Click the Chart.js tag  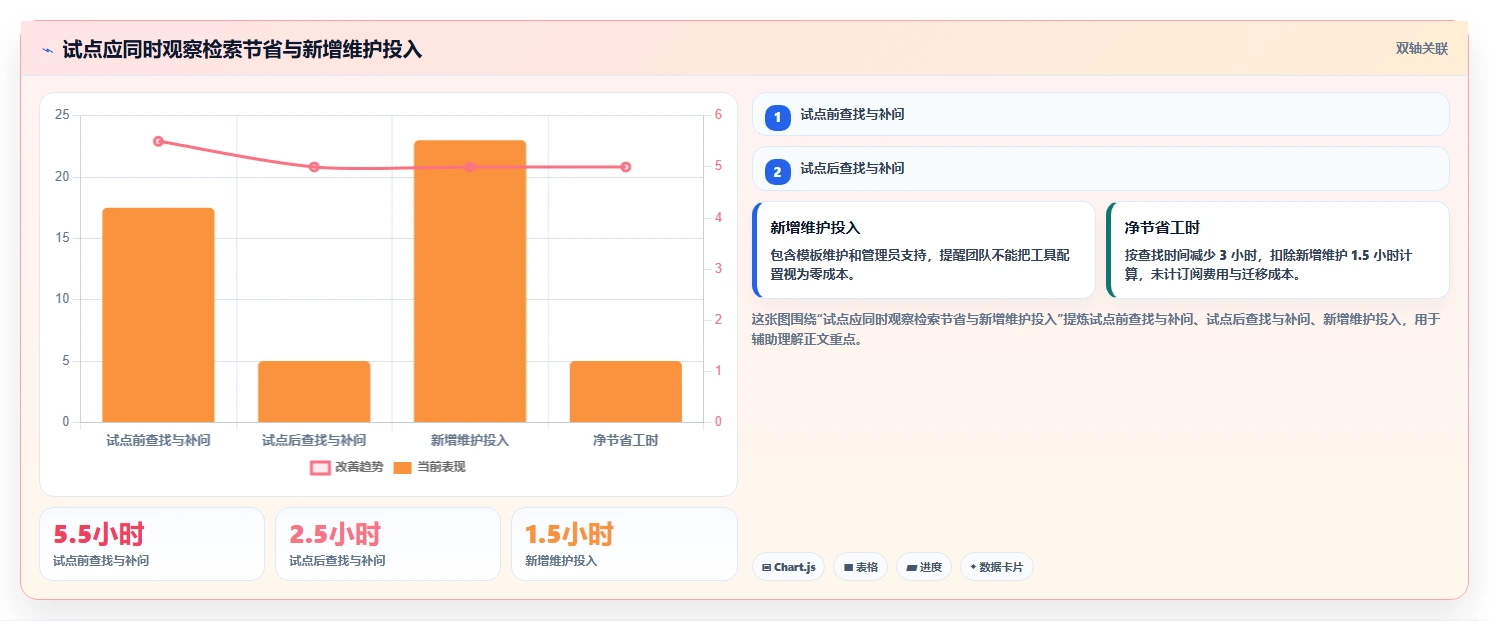click(x=788, y=567)
